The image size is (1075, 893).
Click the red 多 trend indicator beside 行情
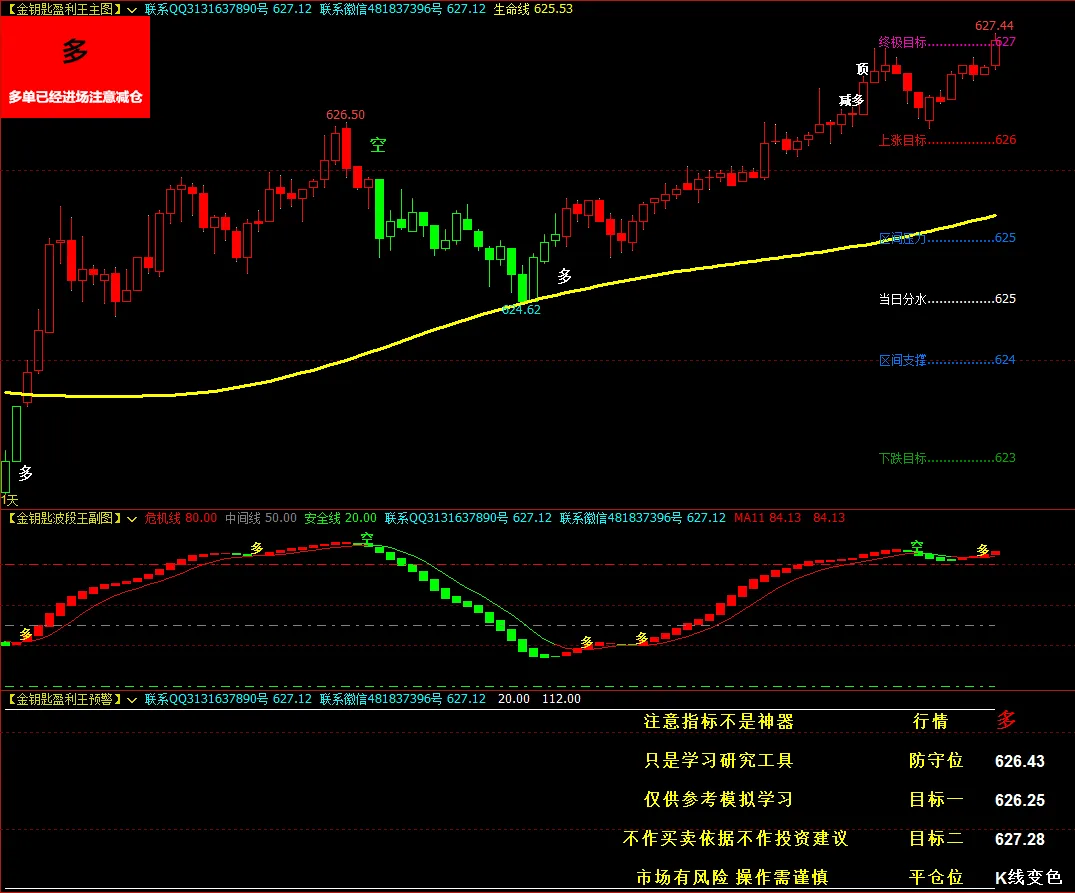(1006, 720)
